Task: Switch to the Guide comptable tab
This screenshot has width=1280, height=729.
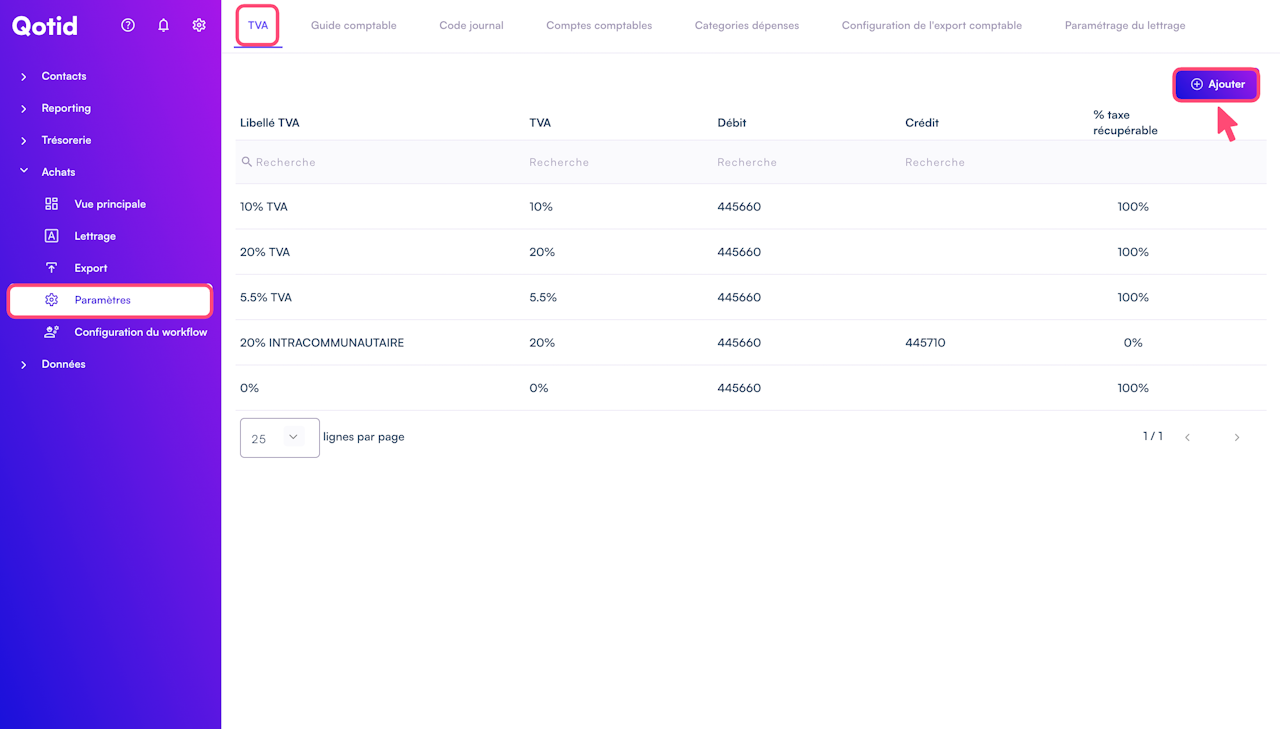Action: pyautogui.click(x=353, y=26)
